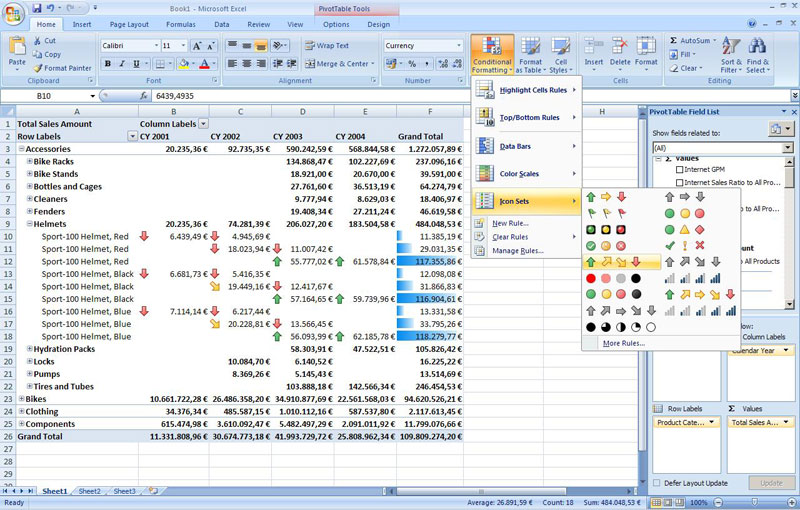The height and width of the screenshot is (510, 800).
Task: Open the Data Bars submenu
Action: (527, 146)
